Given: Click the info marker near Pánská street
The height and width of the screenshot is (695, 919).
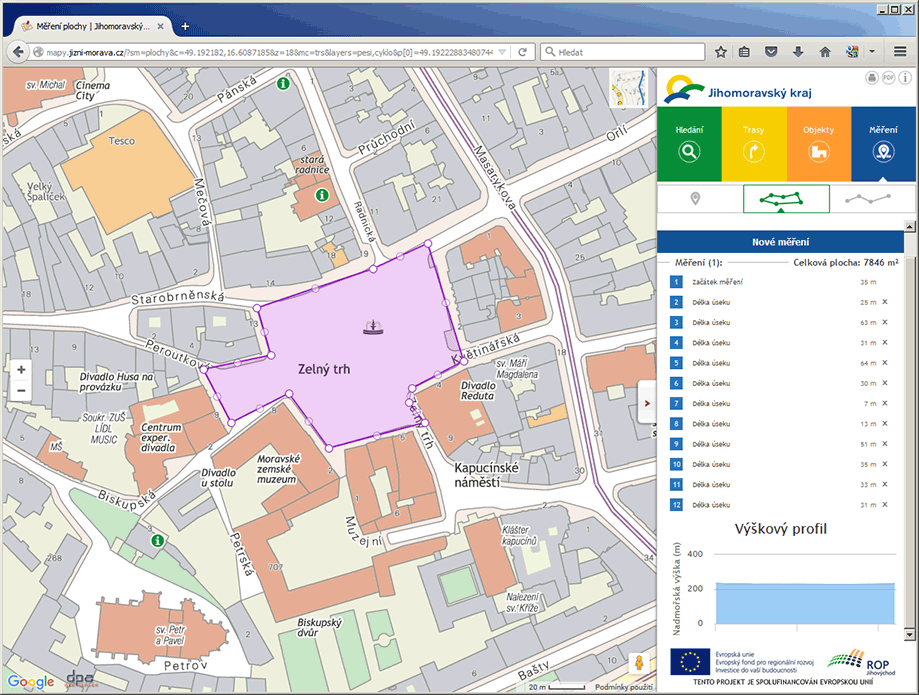Looking at the screenshot, I should click(x=283, y=84).
